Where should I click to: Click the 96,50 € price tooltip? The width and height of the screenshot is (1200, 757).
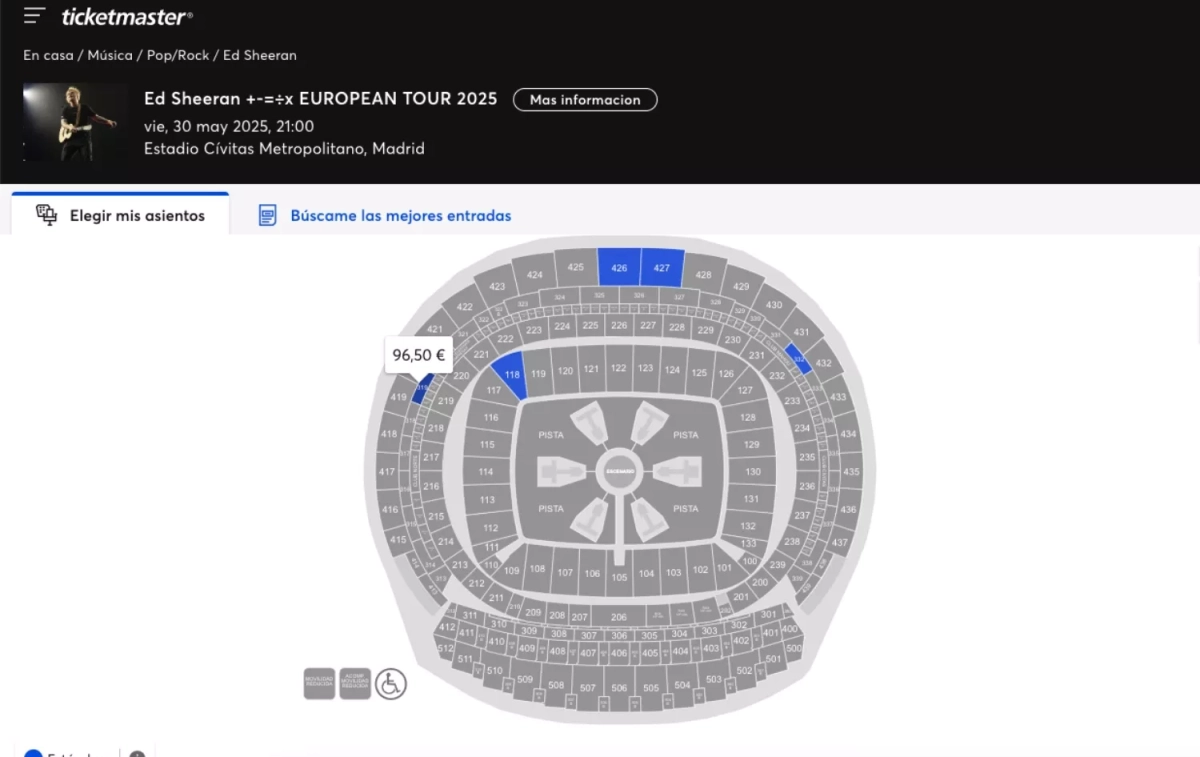(418, 355)
